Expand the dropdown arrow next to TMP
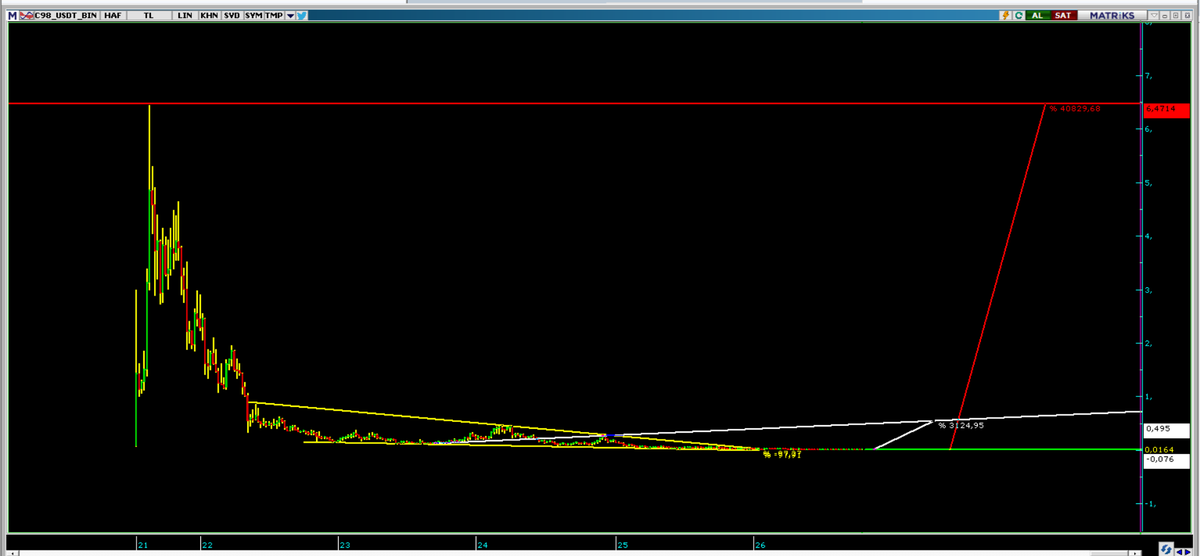The height and width of the screenshot is (556, 1200). [290, 16]
